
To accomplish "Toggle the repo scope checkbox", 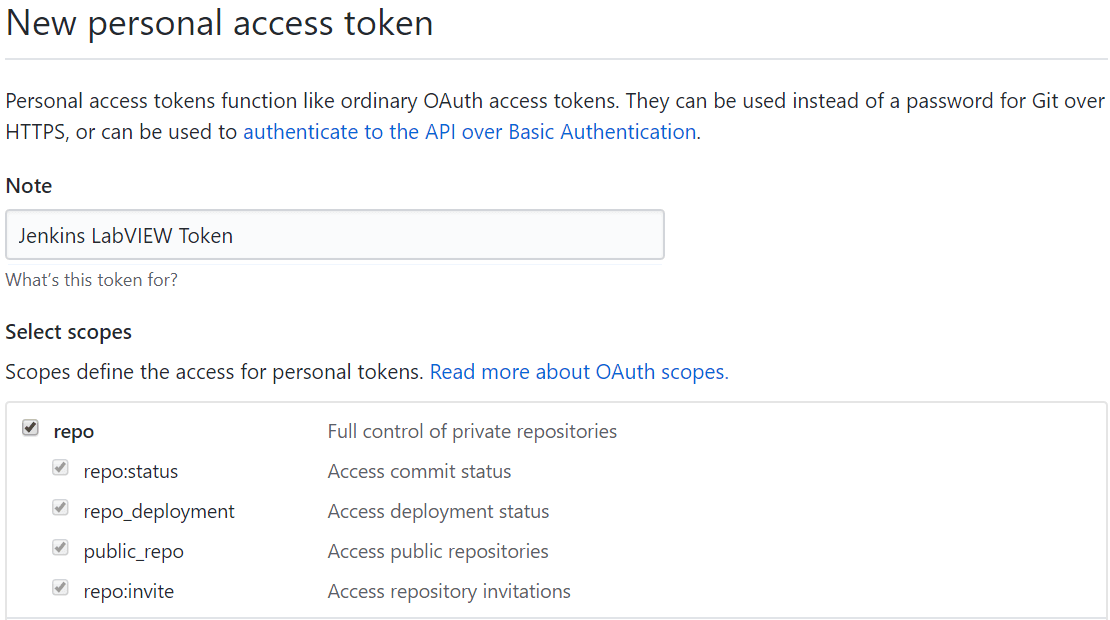I will [x=31, y=428].
